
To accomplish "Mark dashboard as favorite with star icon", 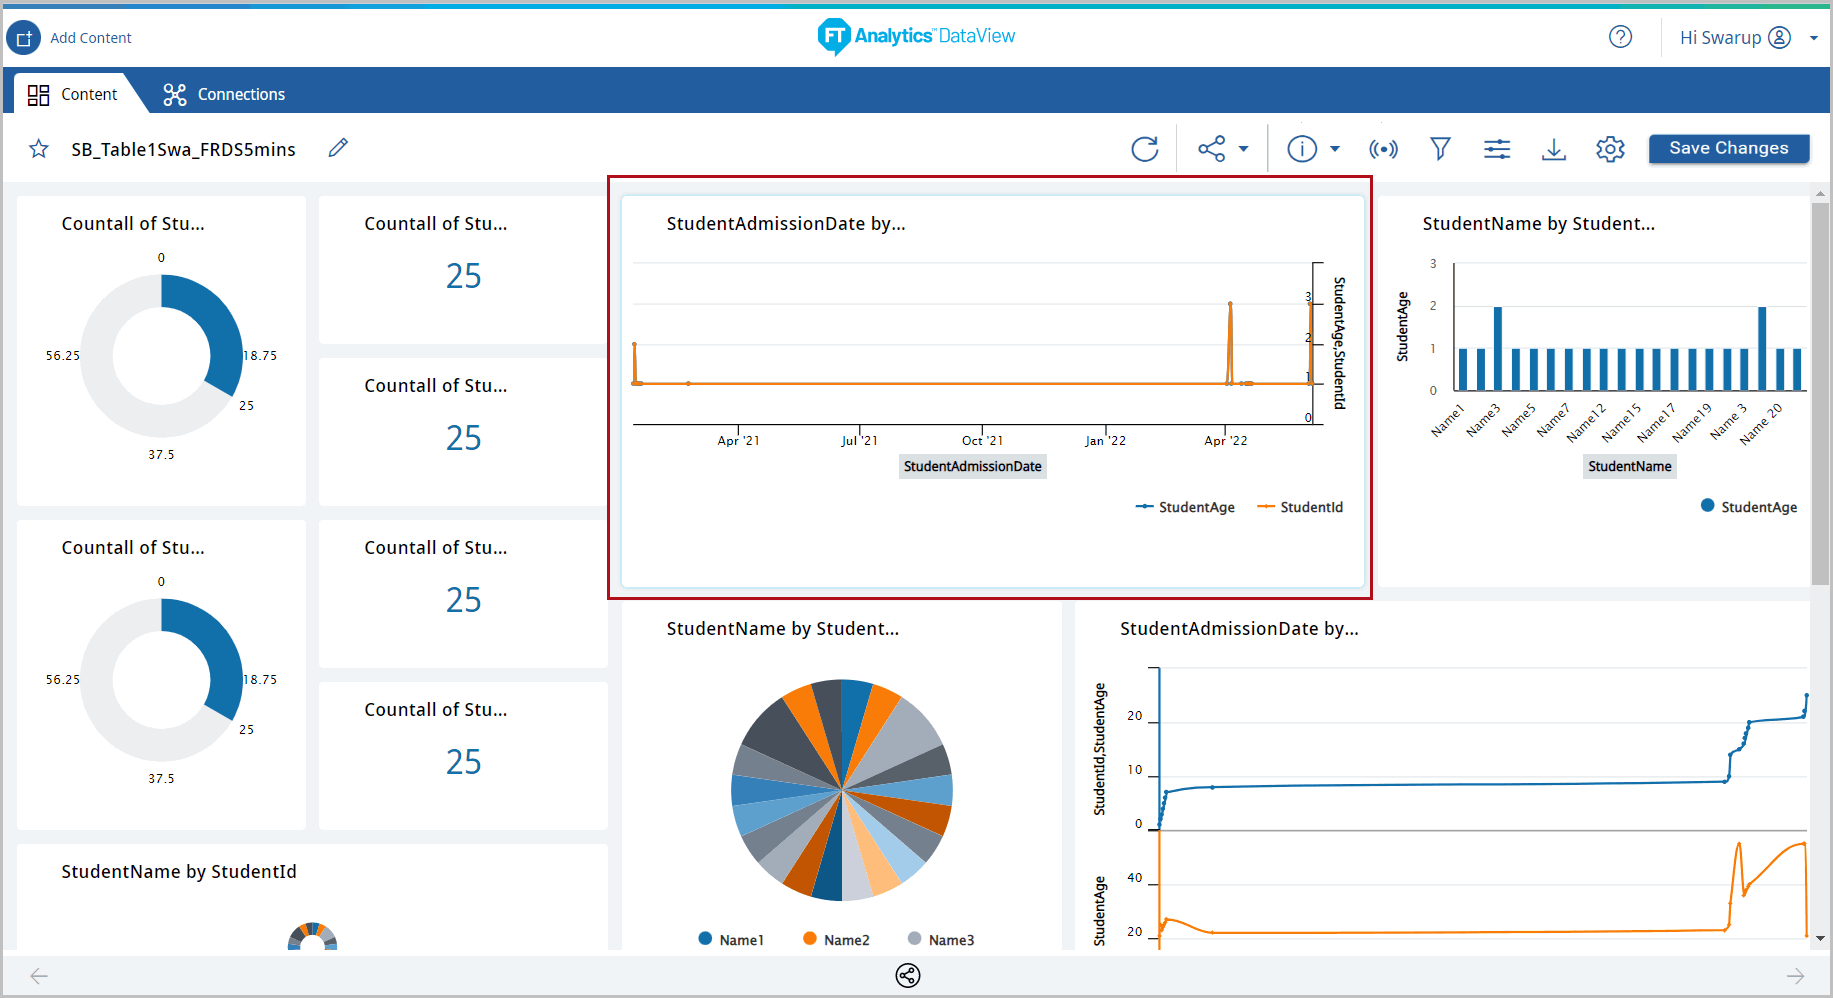I will point(39,149).
